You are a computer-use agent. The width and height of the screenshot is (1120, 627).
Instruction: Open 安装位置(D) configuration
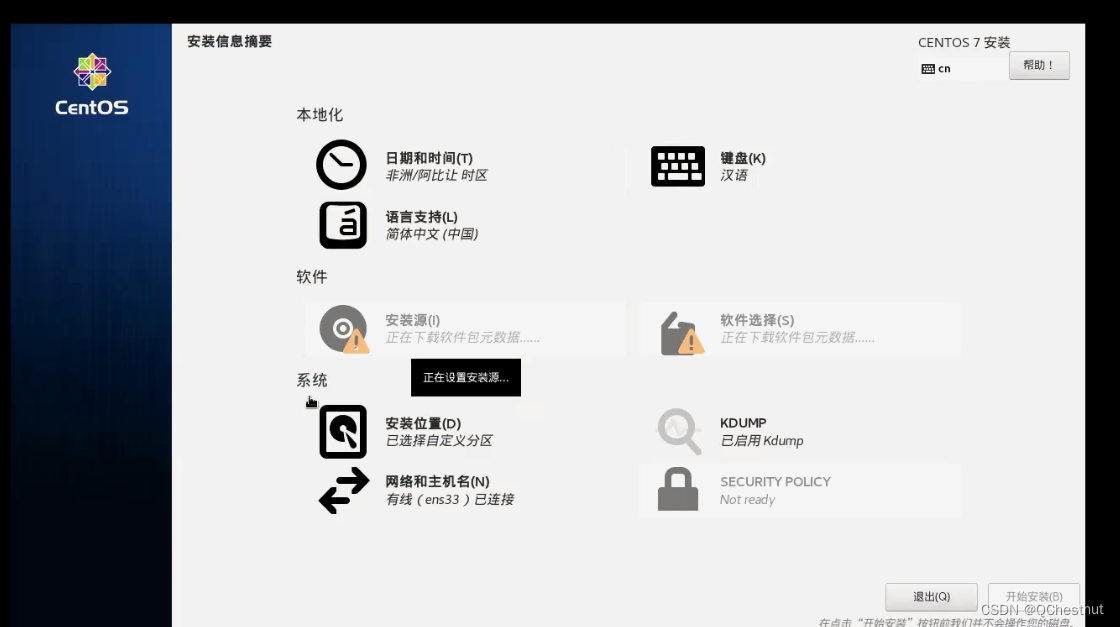424,423
